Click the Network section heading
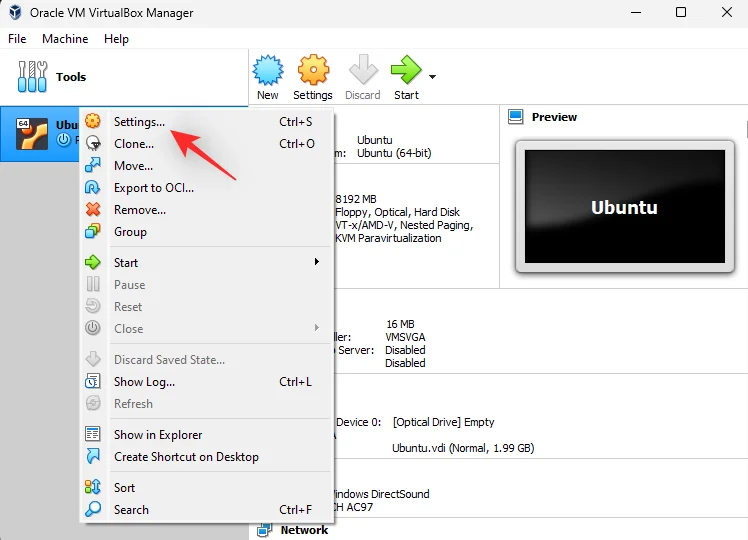 (x=304, y=530)
